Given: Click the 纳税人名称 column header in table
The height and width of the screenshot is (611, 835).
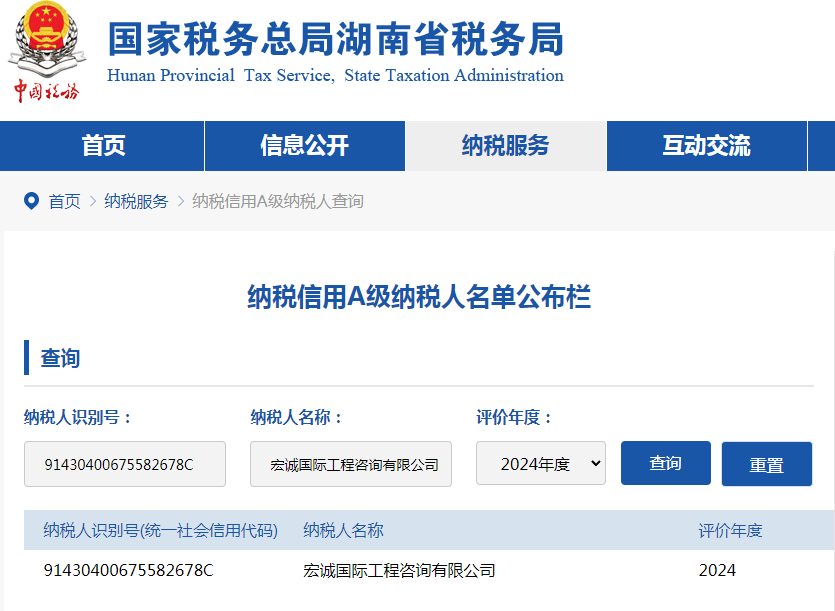Looking at the screenshot, I should coord(343,531).
